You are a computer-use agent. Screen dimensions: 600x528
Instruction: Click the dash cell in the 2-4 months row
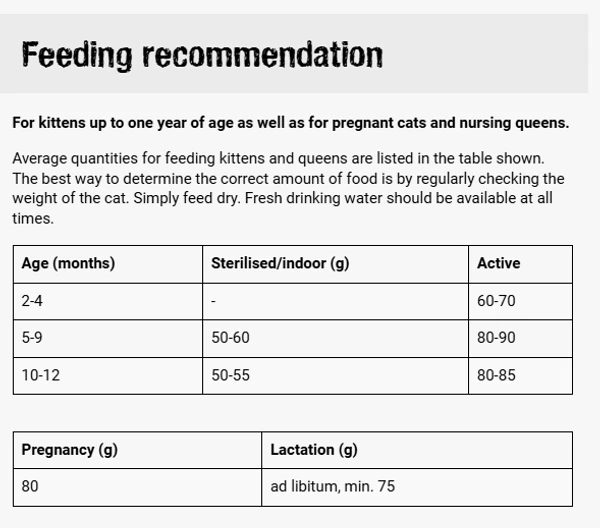[x=214, y=301]
